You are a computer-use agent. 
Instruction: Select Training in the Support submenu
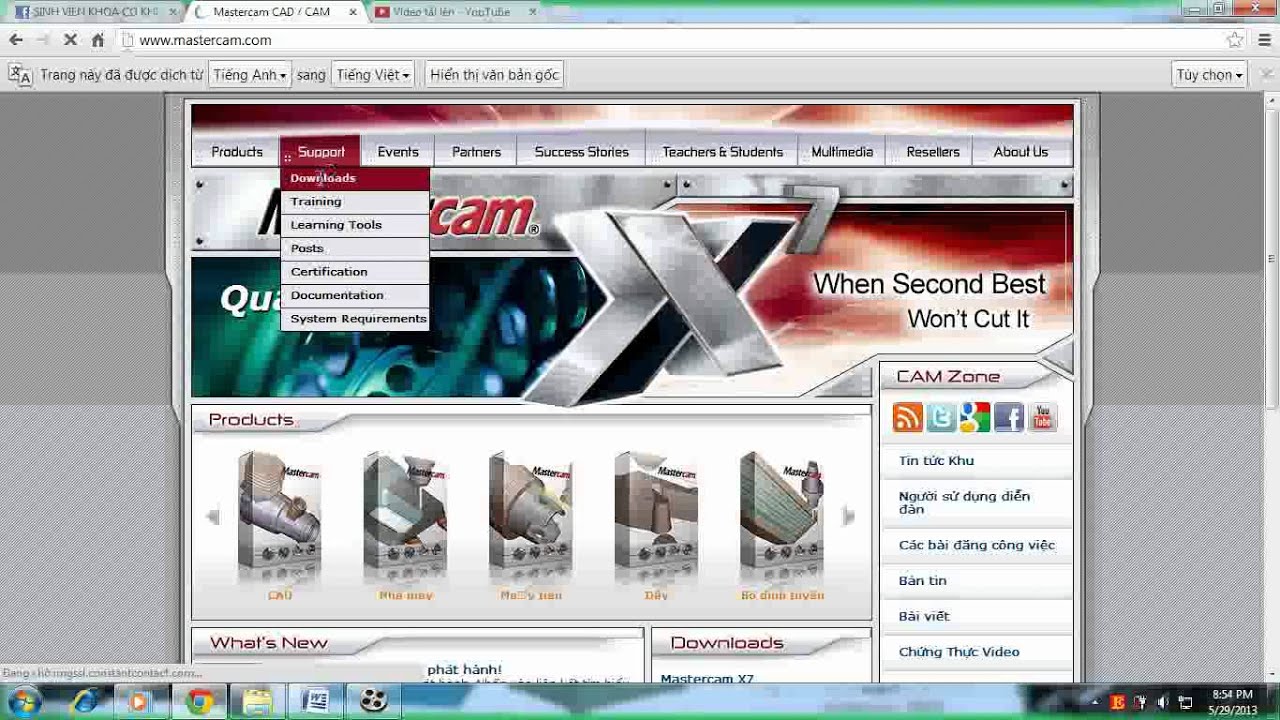tap(355, 201)
